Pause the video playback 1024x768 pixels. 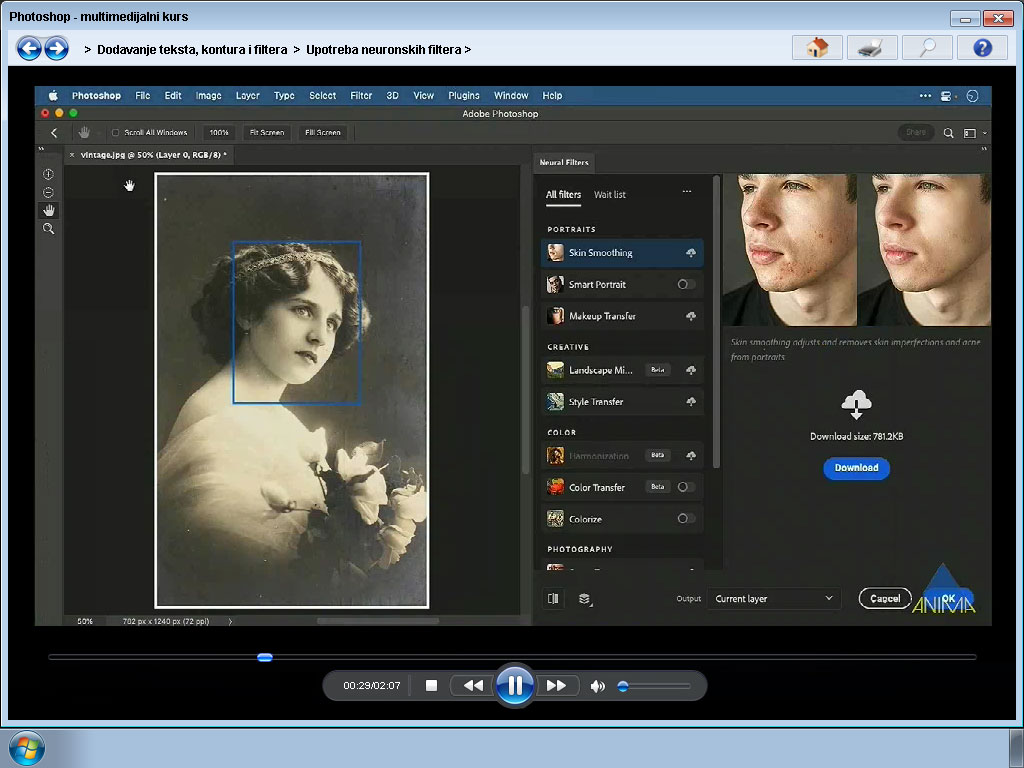(515, 685)
